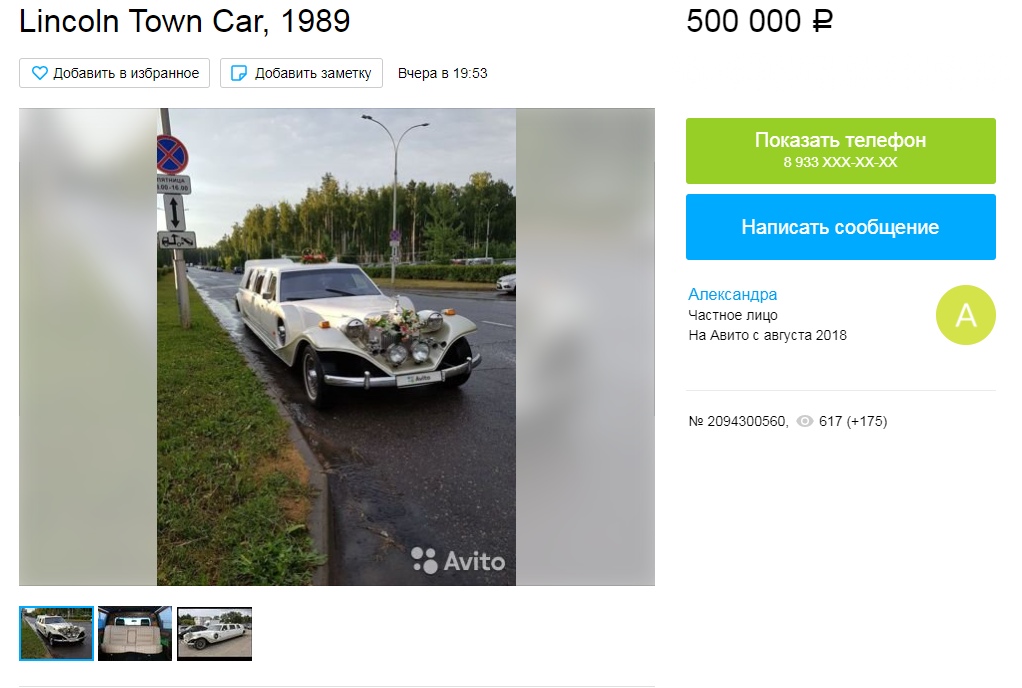Click the eye views counter icon
1022x688 pixels.
point(805,422)
